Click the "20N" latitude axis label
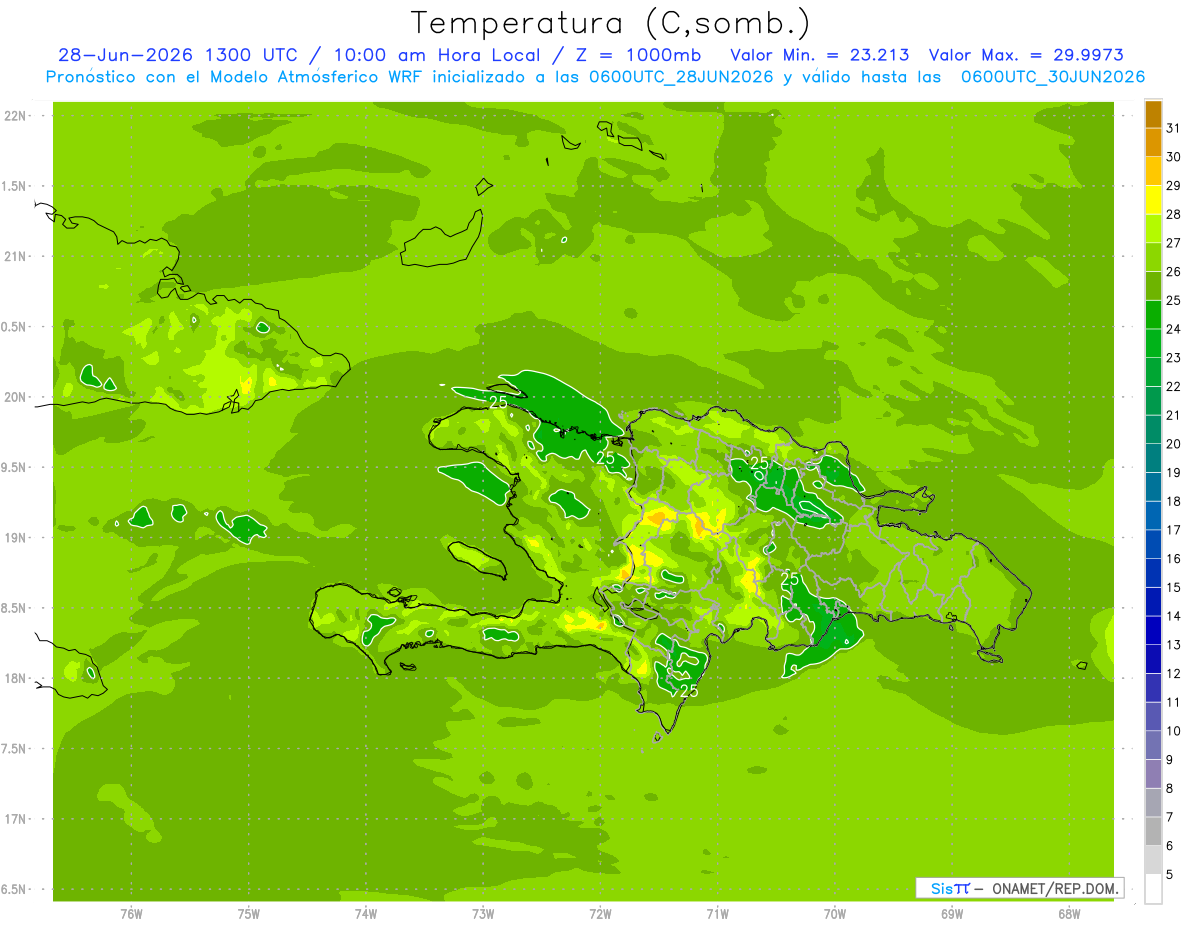This screenshot has width=1200, height=927. click(x=17, y=397)
